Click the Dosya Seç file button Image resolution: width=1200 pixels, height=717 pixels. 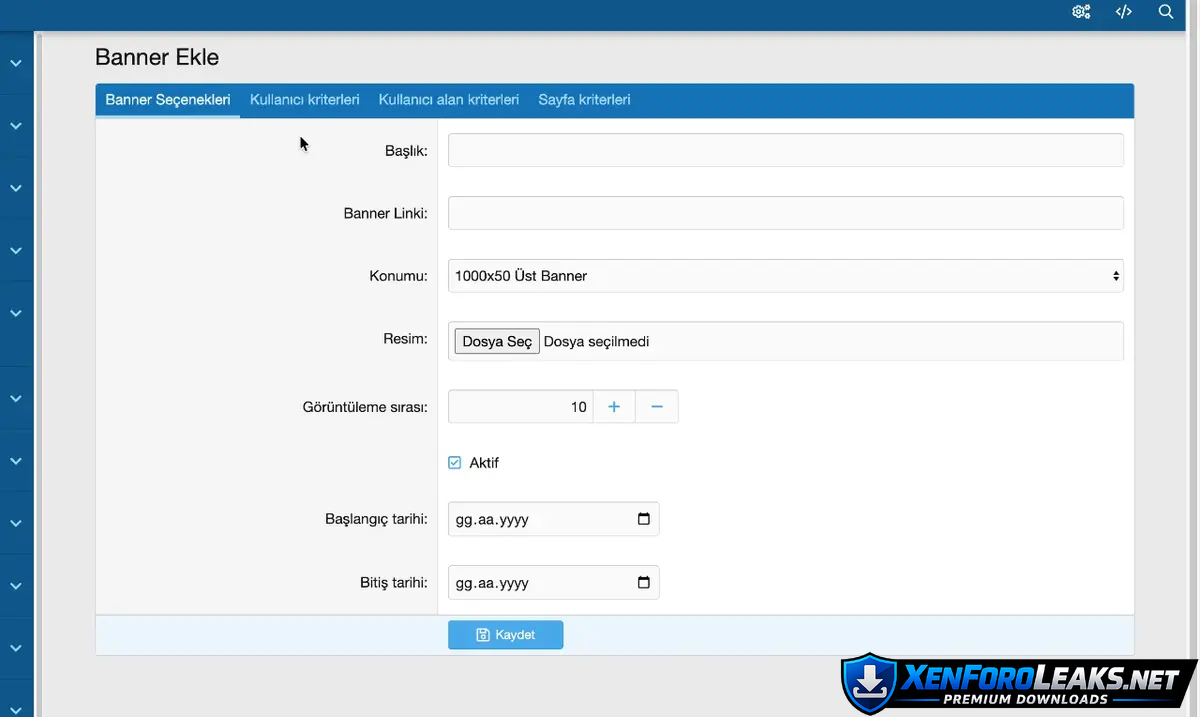click(x=497, y=341)
